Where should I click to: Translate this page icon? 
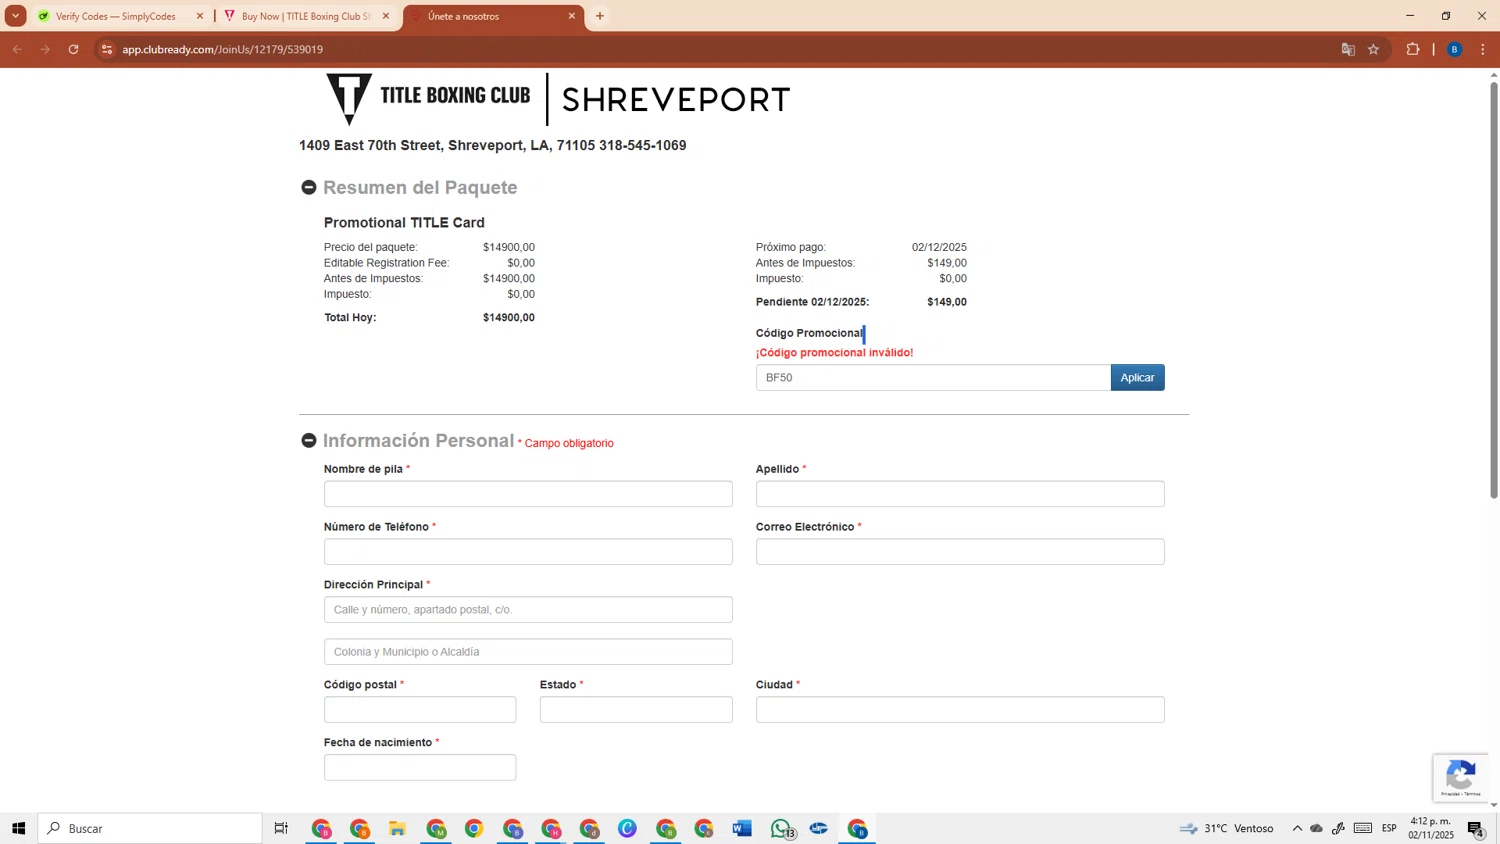point(1348,49)
